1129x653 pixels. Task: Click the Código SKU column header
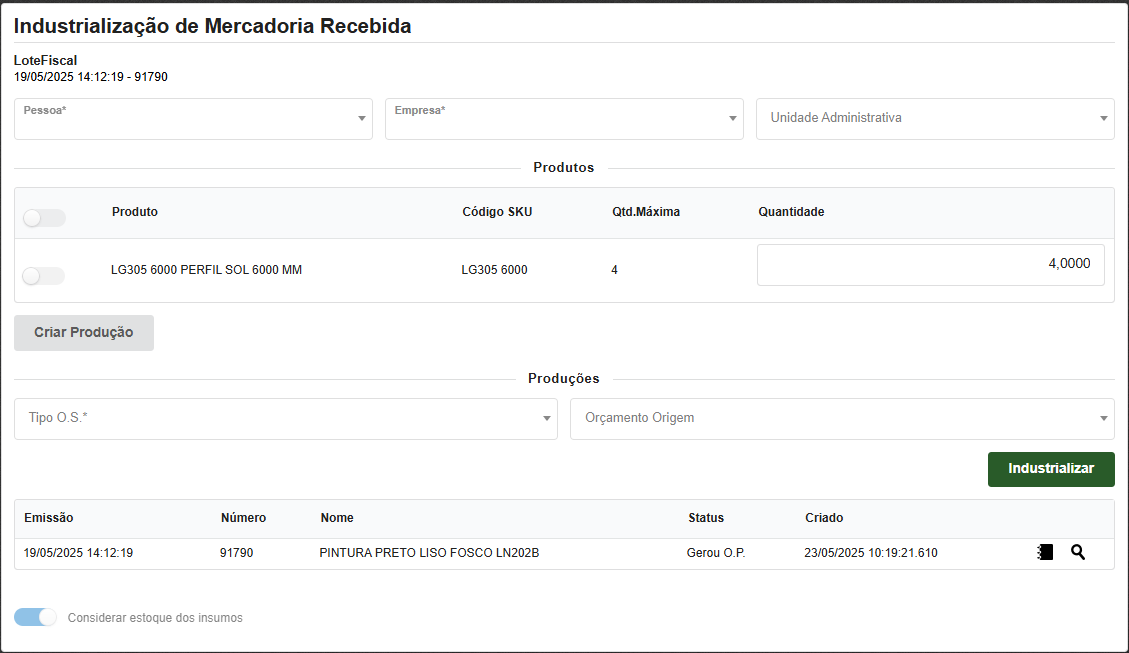pos(497,212)
